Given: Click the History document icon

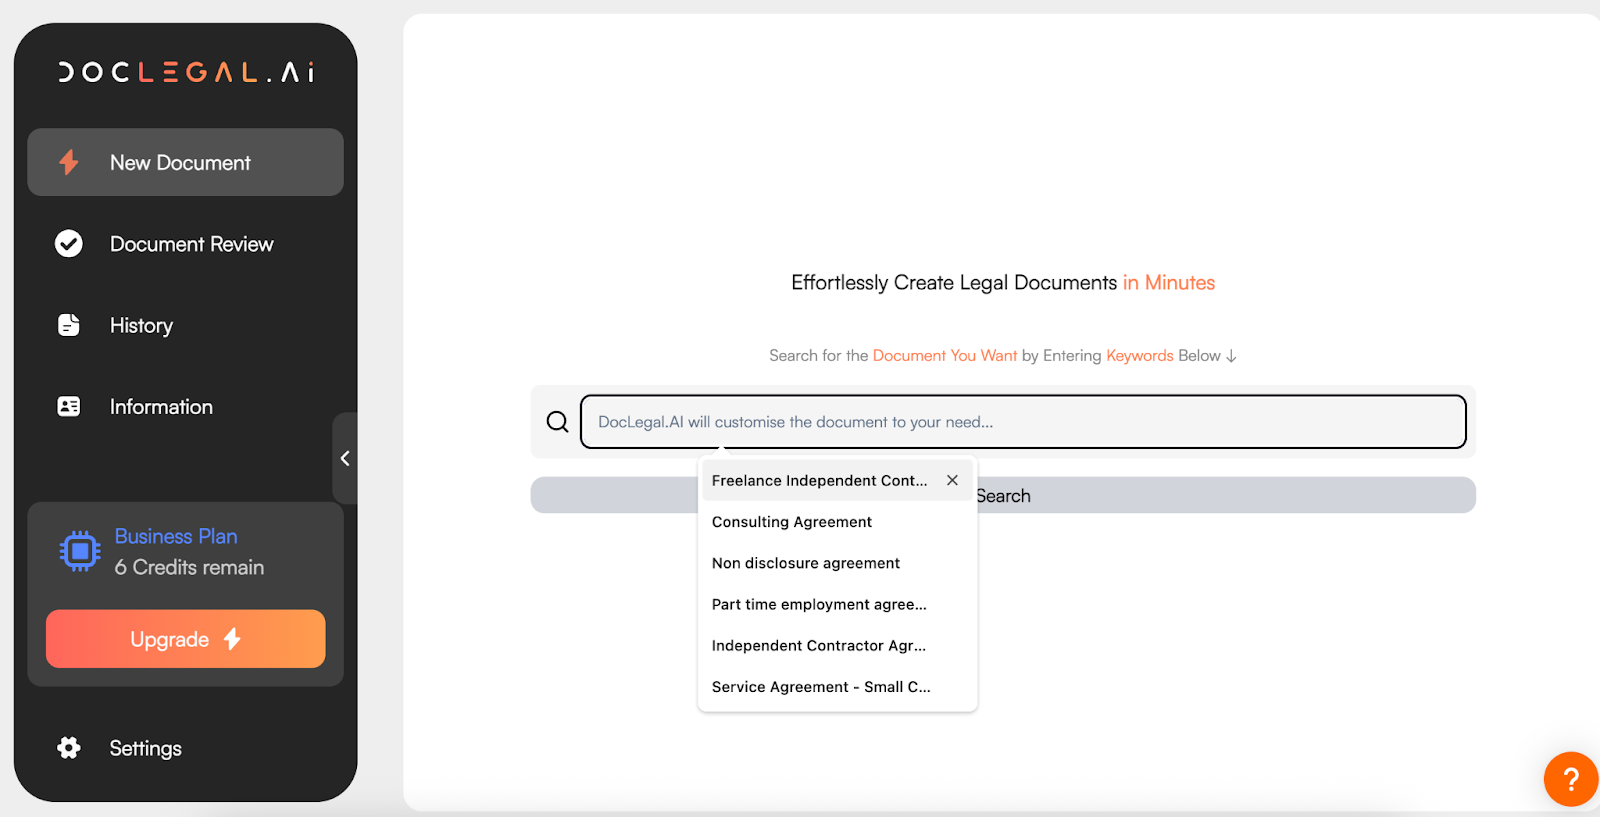Looking at the screenshot, I should pos(69,325).
